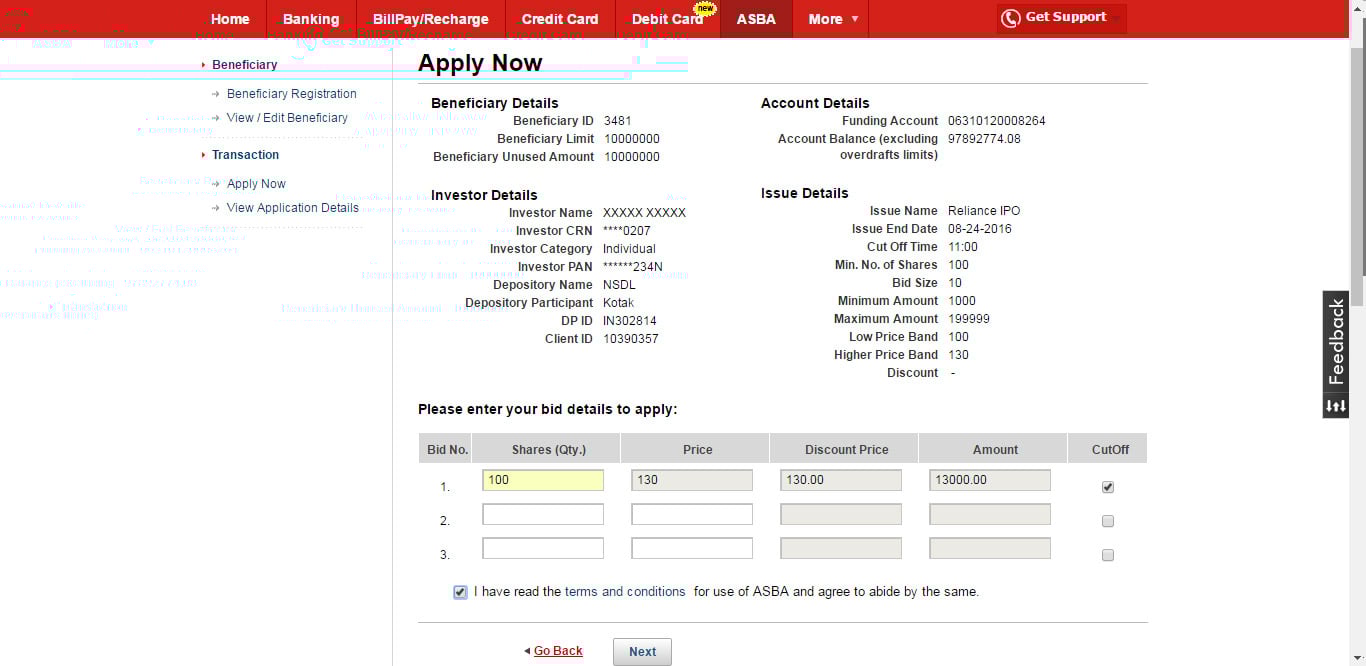Screen dimensions: 1366x666
Task: Click arrow bullet next to View Application Details
Action: 216,208
